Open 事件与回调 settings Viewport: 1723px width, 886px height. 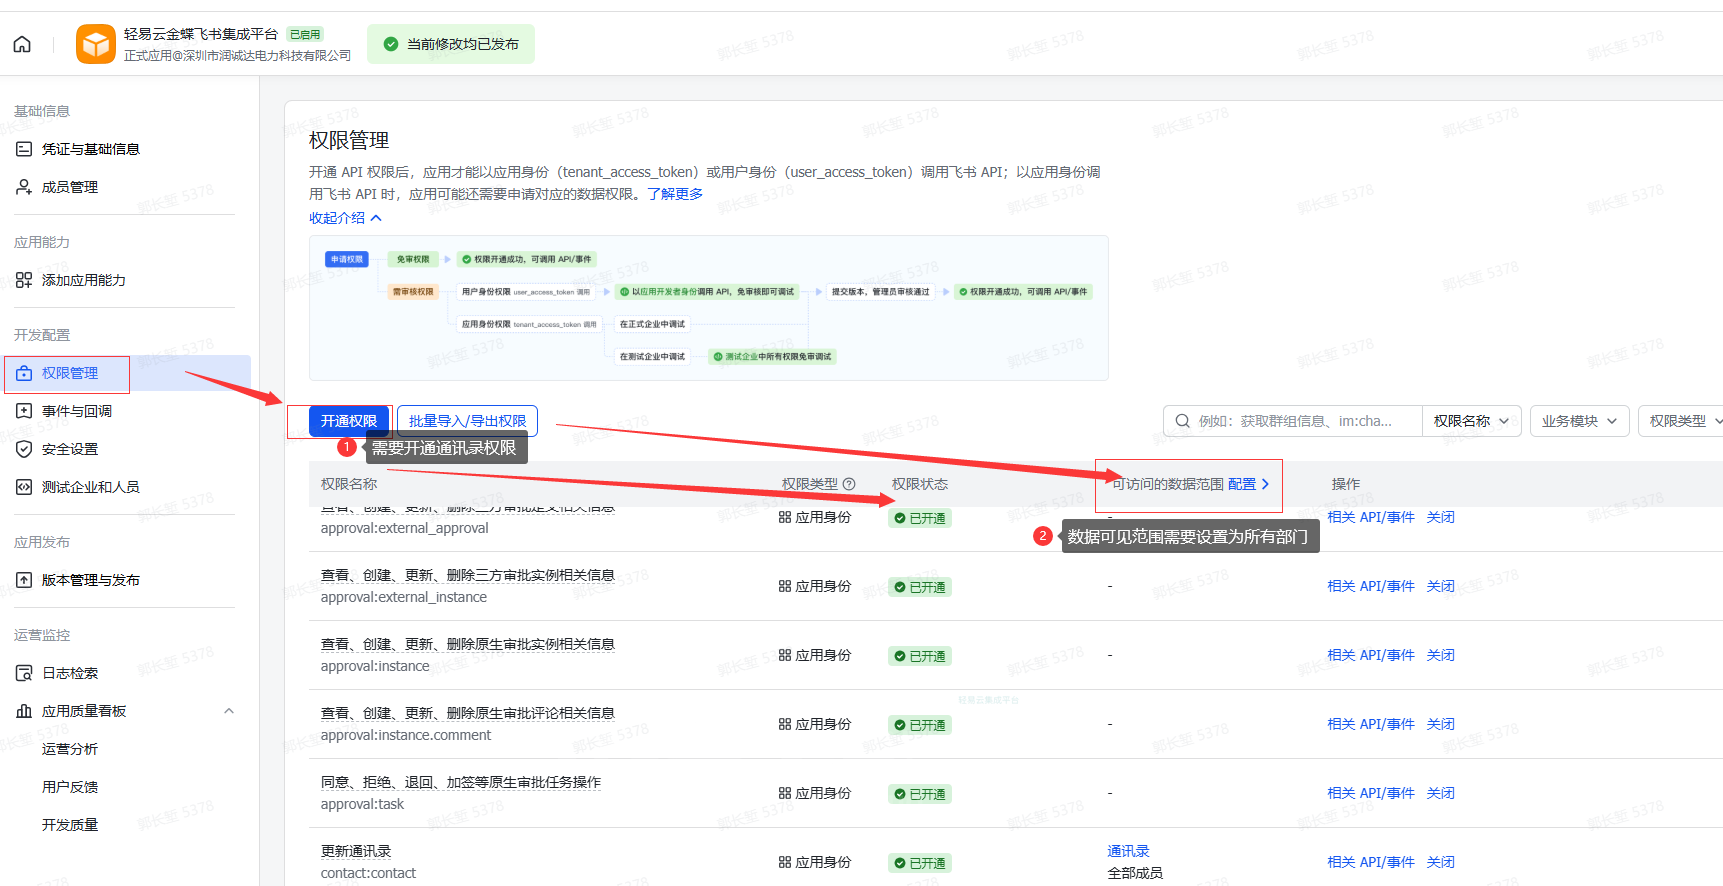pos(77,411)
